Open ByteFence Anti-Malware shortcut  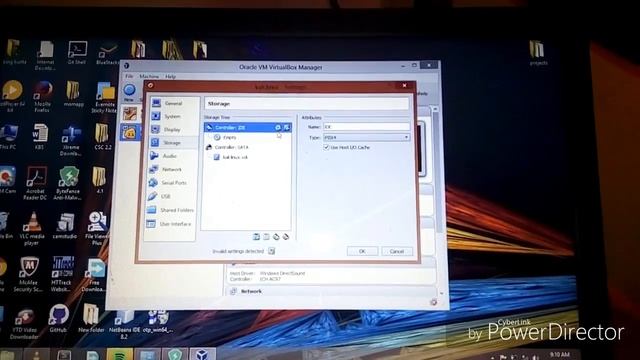68,183
